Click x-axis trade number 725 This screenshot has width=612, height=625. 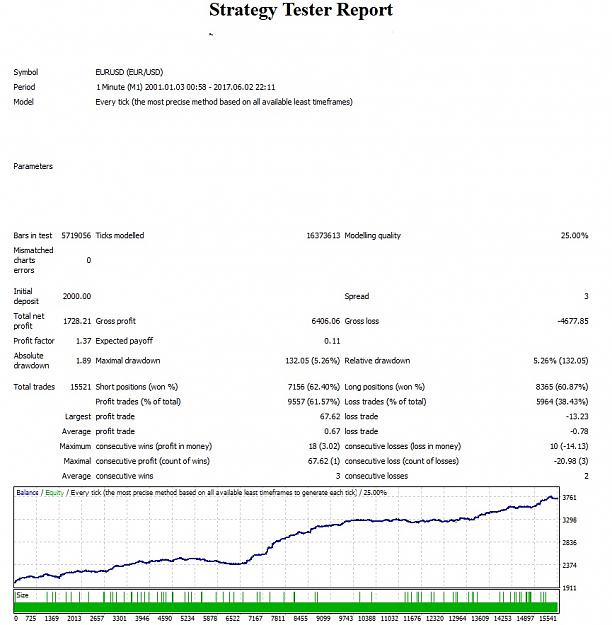(30, 618)
